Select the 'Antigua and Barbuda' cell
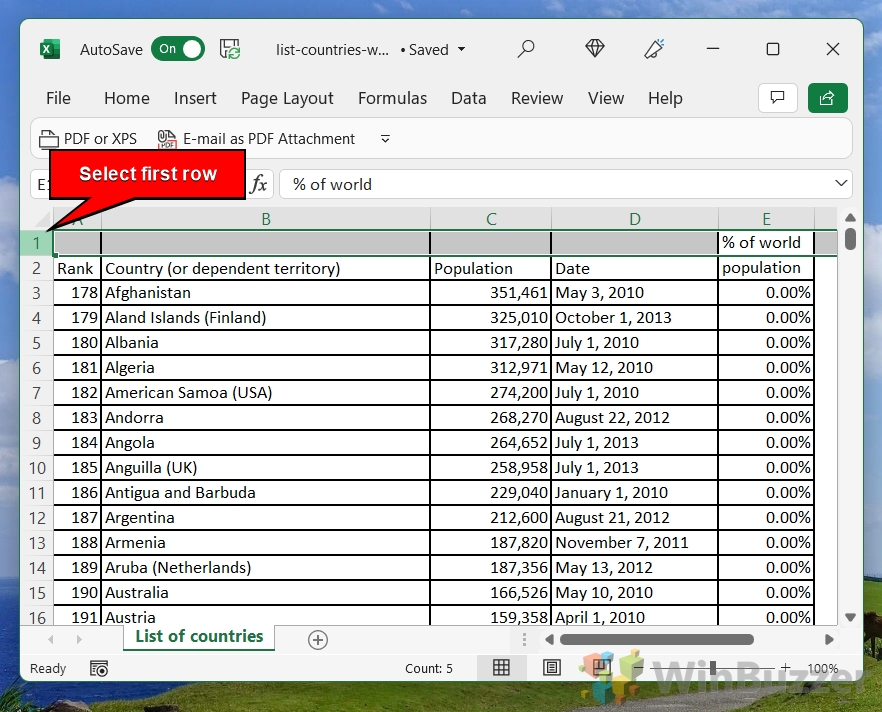Image resolution: width=882 pixels, height=712 pixels. tap(266, 493)
